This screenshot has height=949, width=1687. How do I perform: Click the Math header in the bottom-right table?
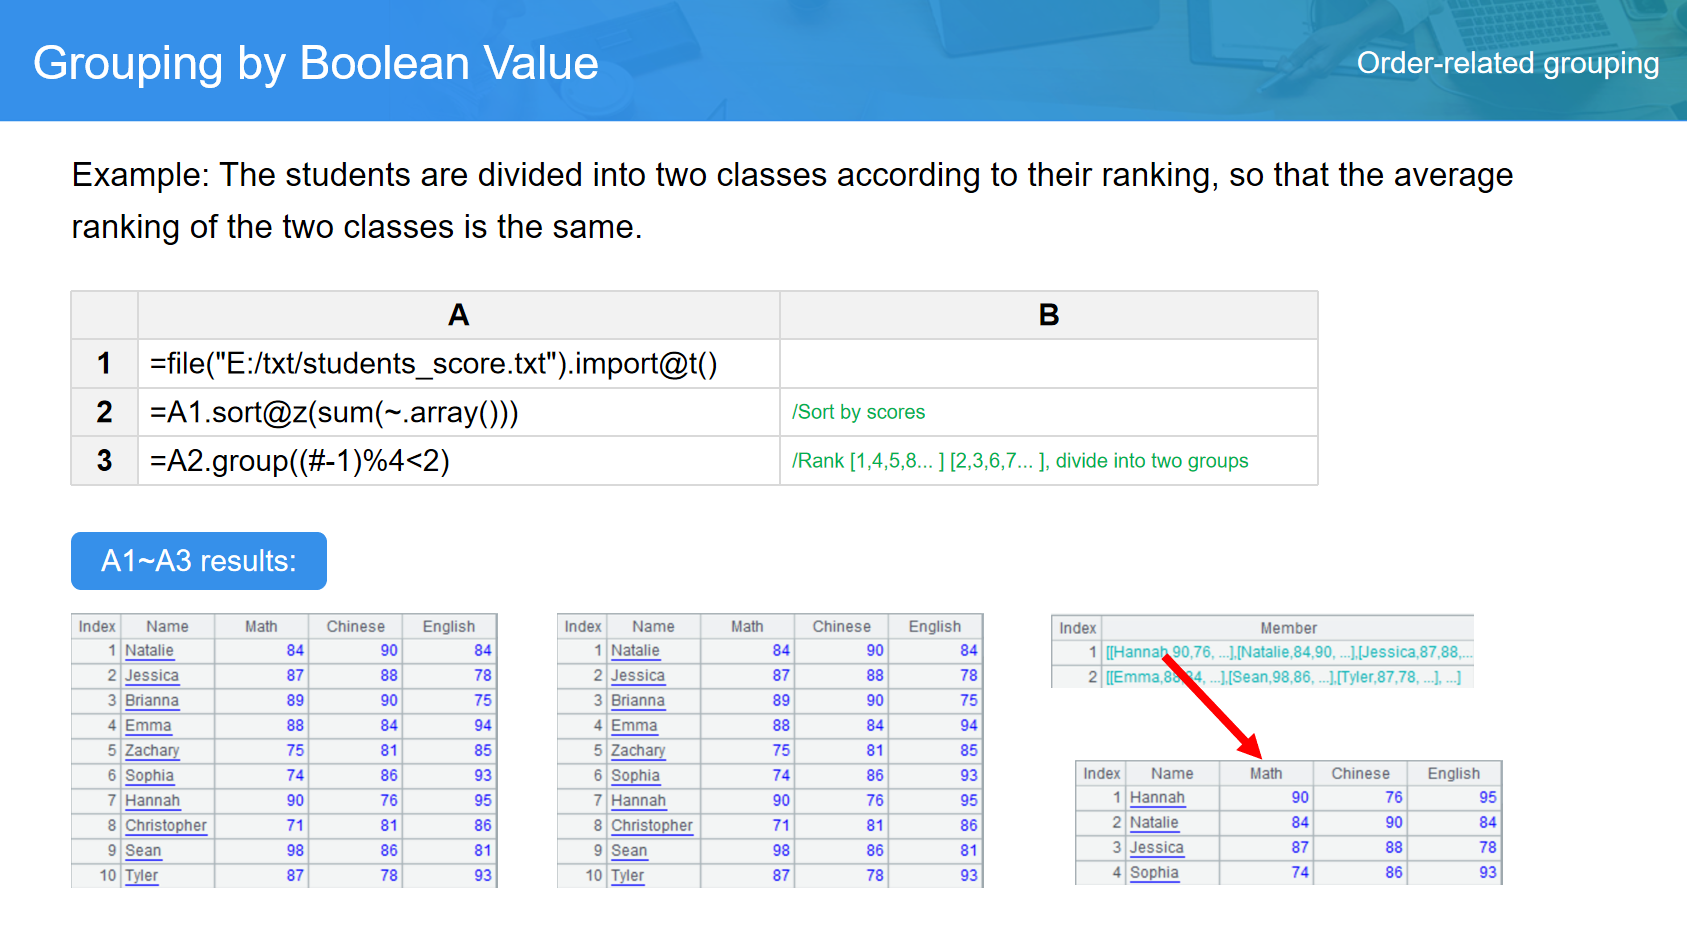click(1265, 774)
